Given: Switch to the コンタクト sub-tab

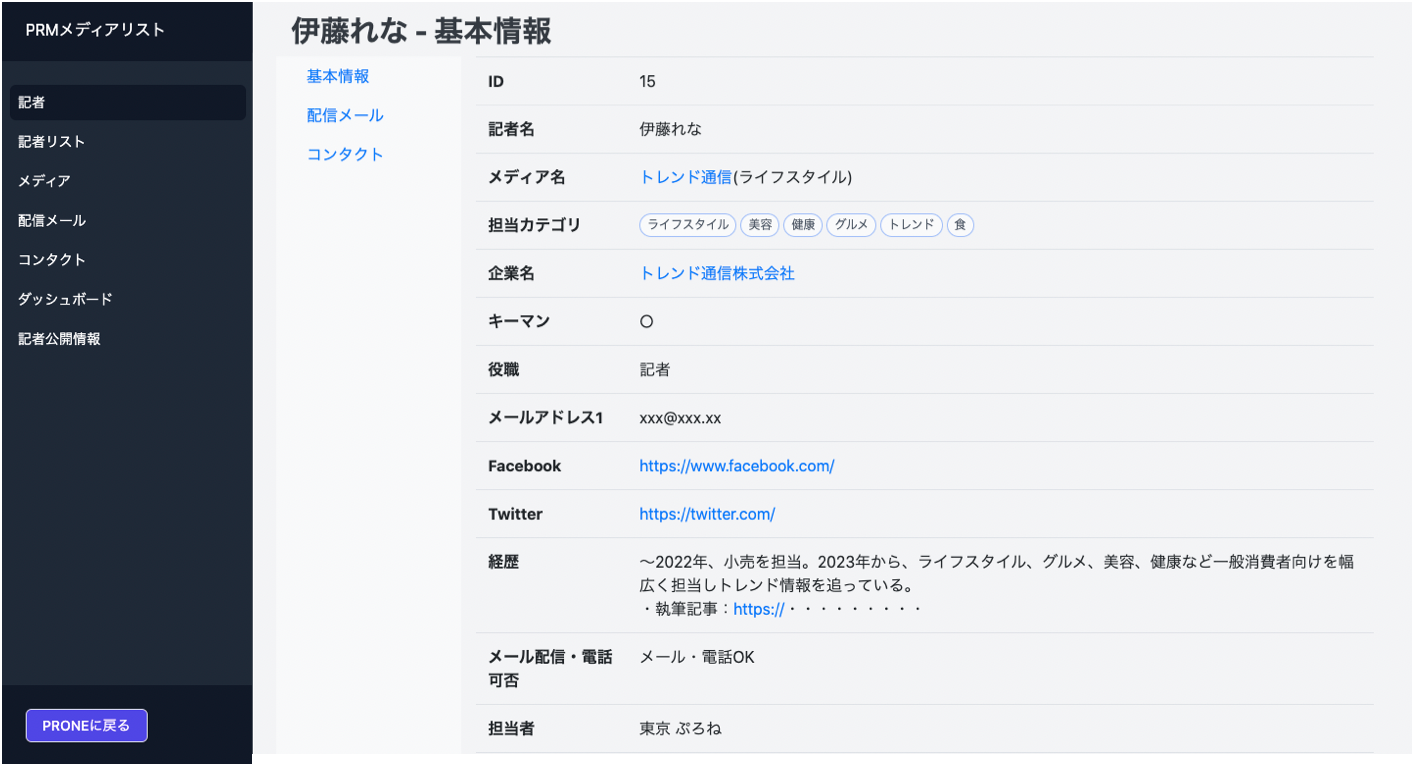Looking at the screenshot, I should point(345,155).
